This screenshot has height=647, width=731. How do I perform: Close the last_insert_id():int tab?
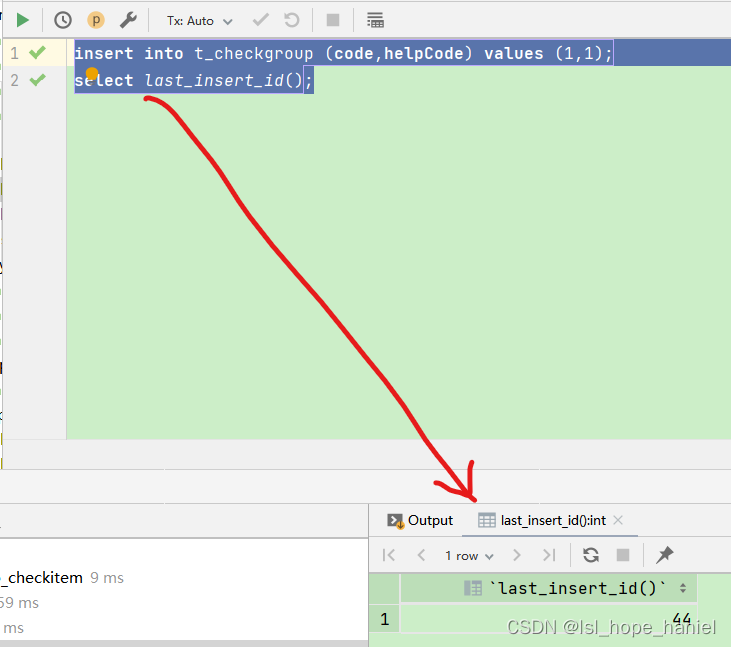point(618,520)
